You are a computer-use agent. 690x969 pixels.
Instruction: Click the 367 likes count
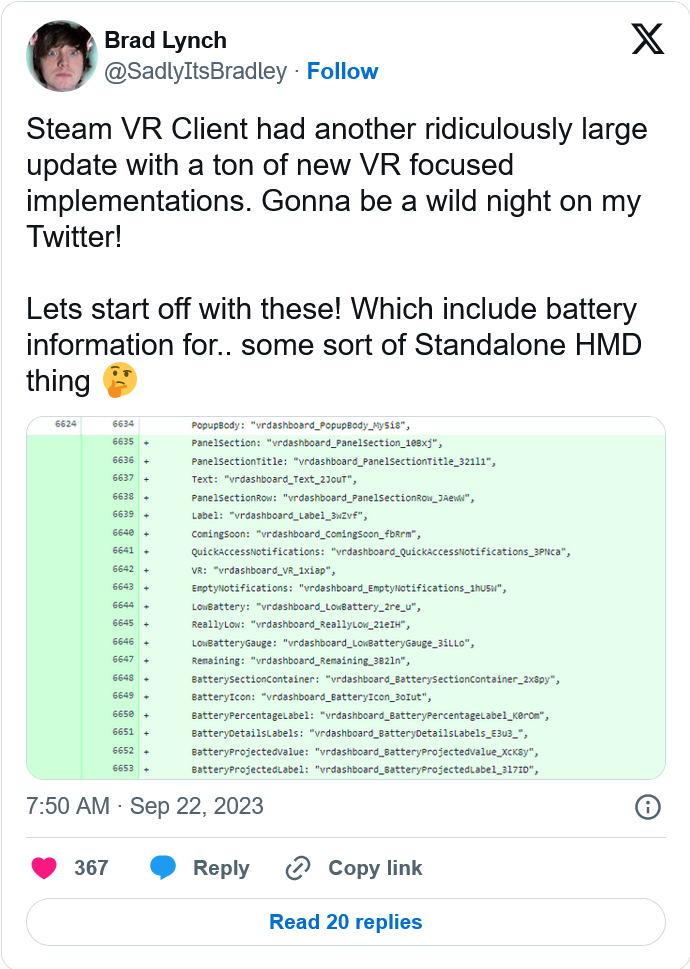click(91, 868)
